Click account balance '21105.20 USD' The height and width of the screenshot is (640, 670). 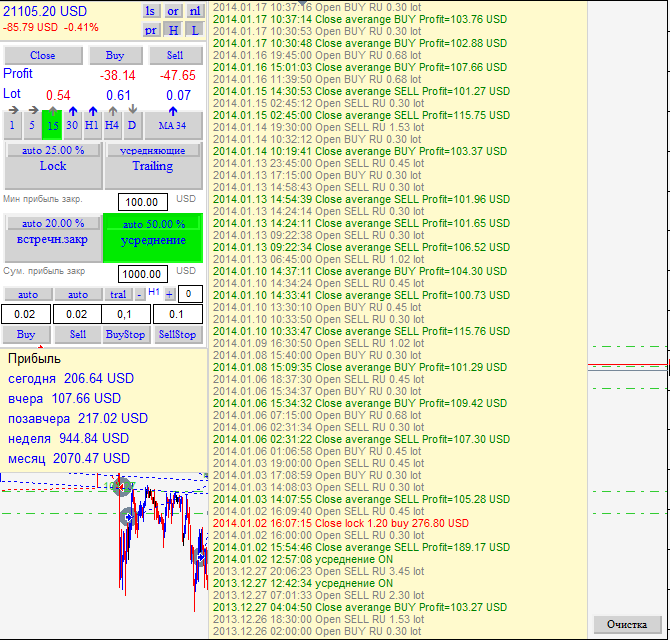[x=45, y=12]
